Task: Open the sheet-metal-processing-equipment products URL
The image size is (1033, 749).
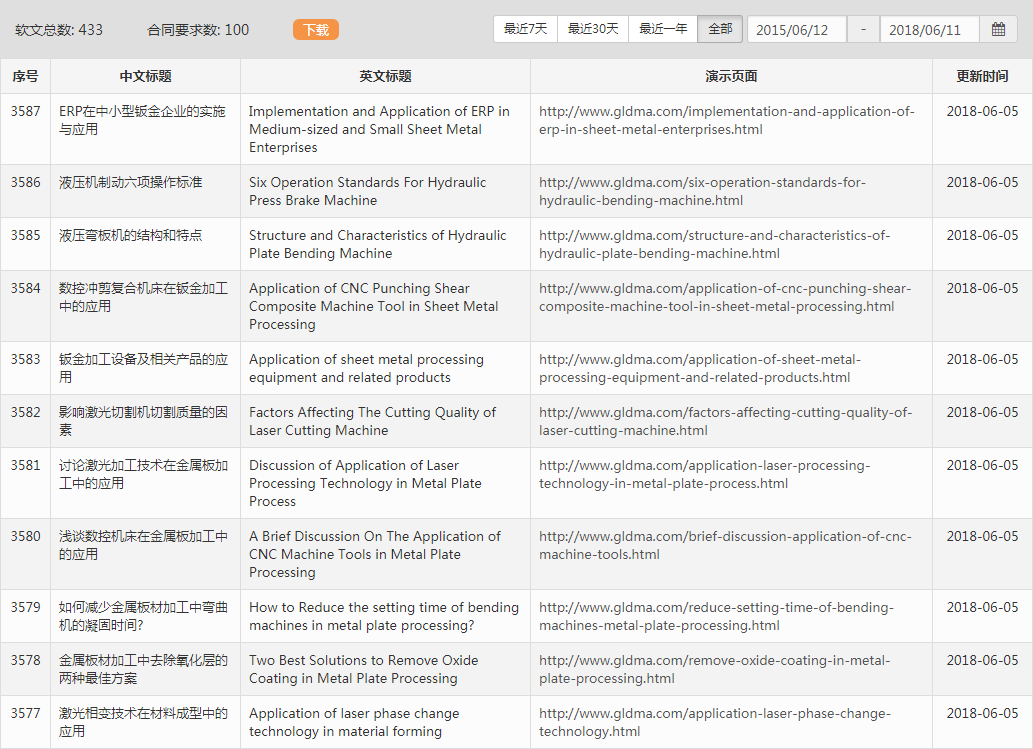Action: point(700,368)
